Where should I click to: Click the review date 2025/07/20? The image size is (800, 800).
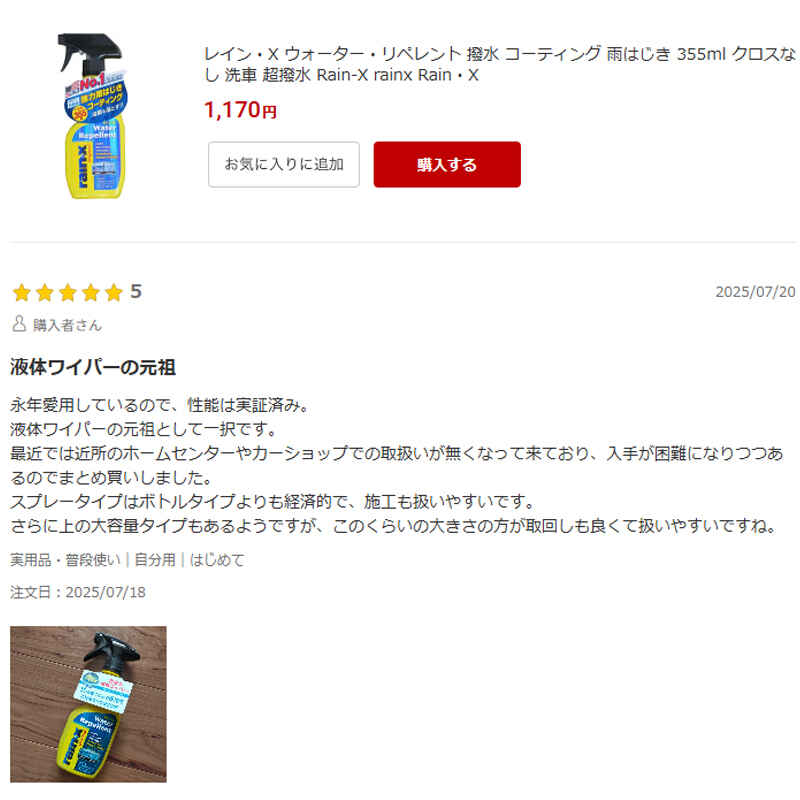pos(755,292)
